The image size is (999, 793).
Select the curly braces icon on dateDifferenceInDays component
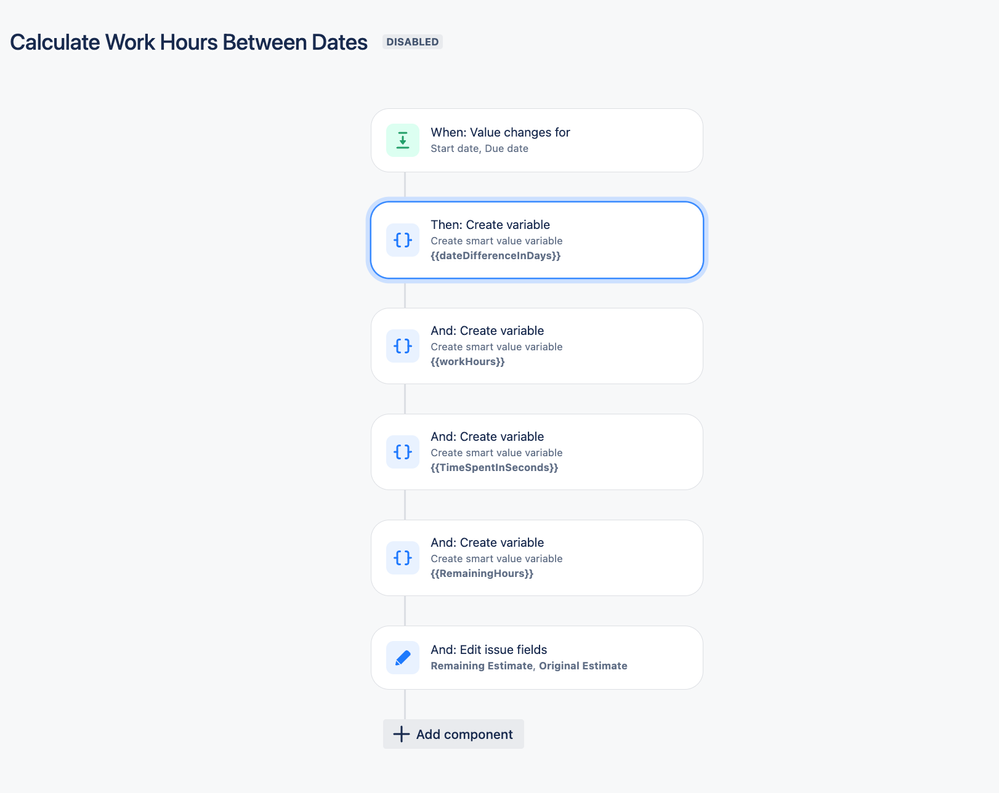coord(402,240)
